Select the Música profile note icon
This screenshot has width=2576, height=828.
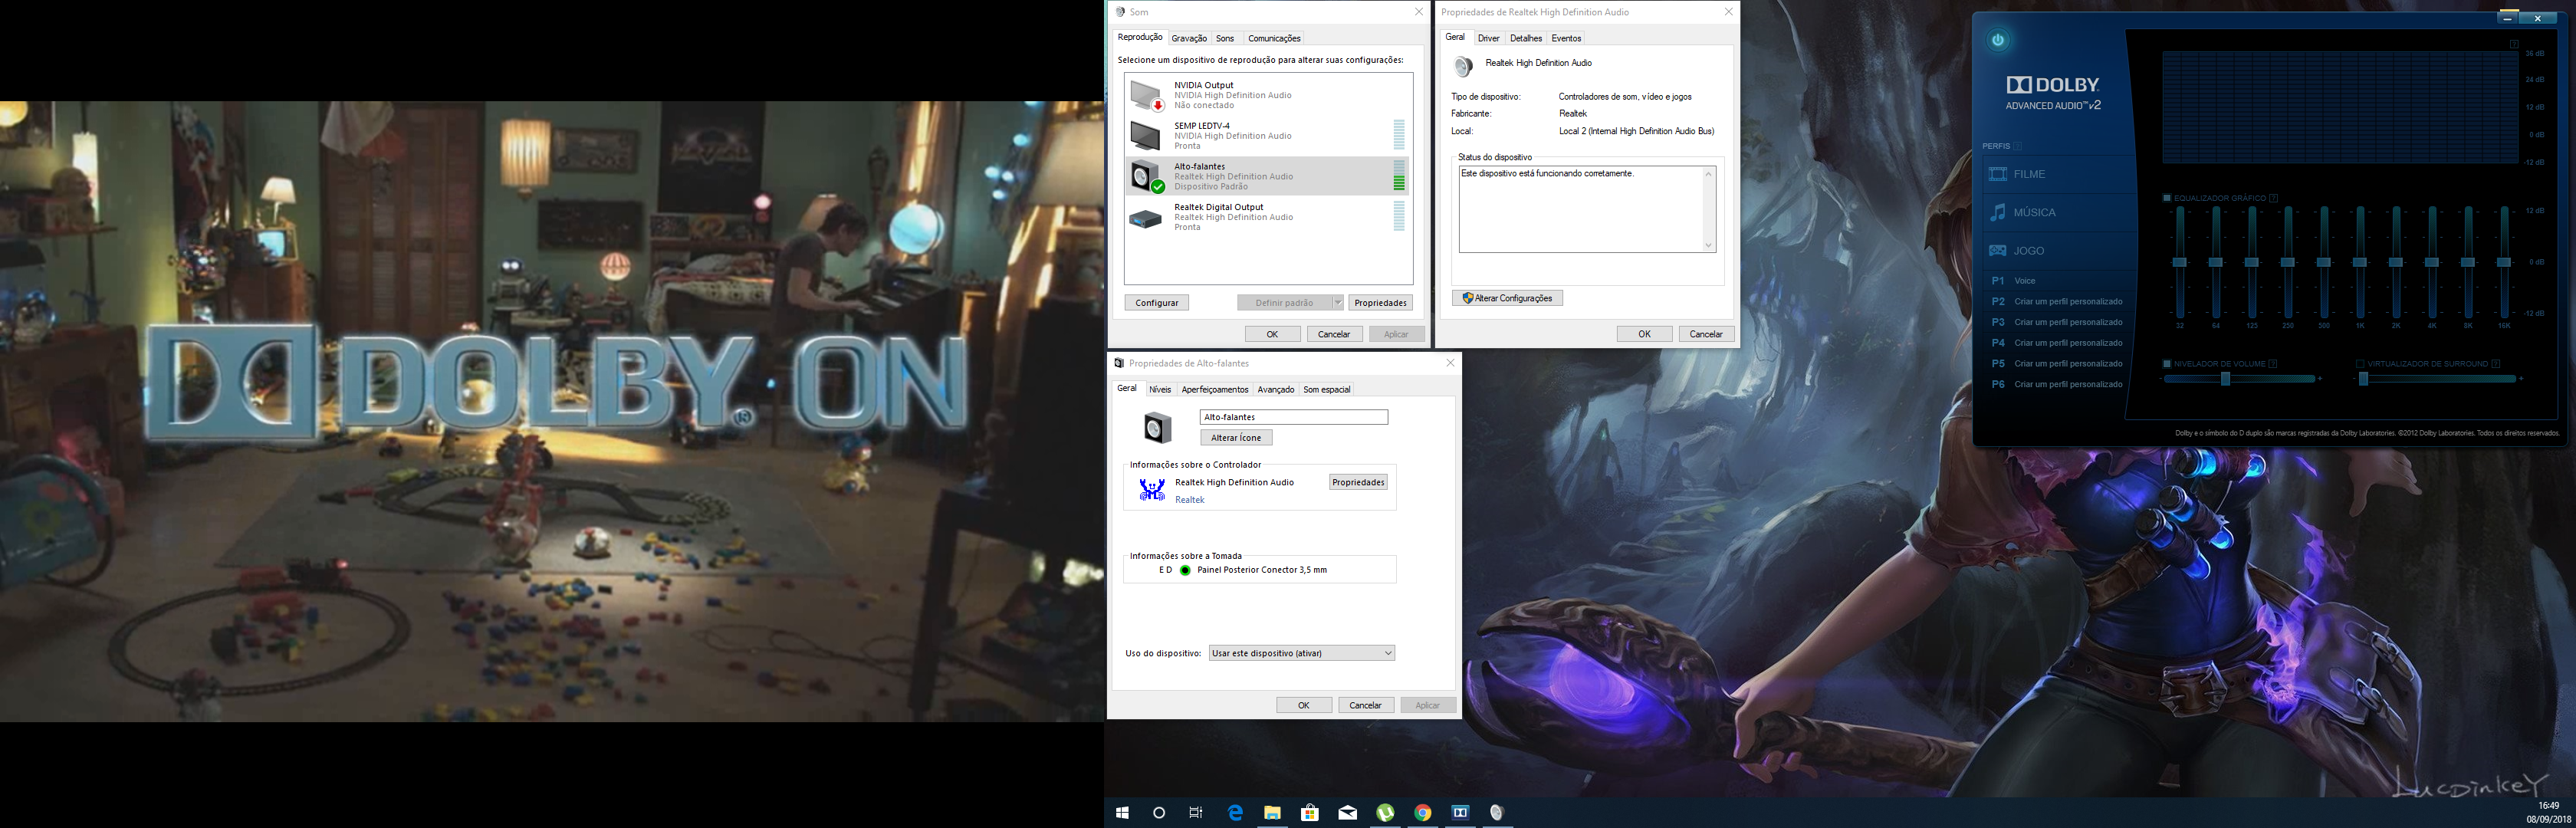1998,212
